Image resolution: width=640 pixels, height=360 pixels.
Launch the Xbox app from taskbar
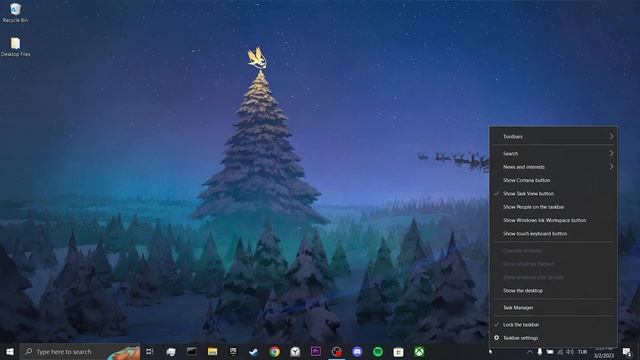(x=419, y=351)
